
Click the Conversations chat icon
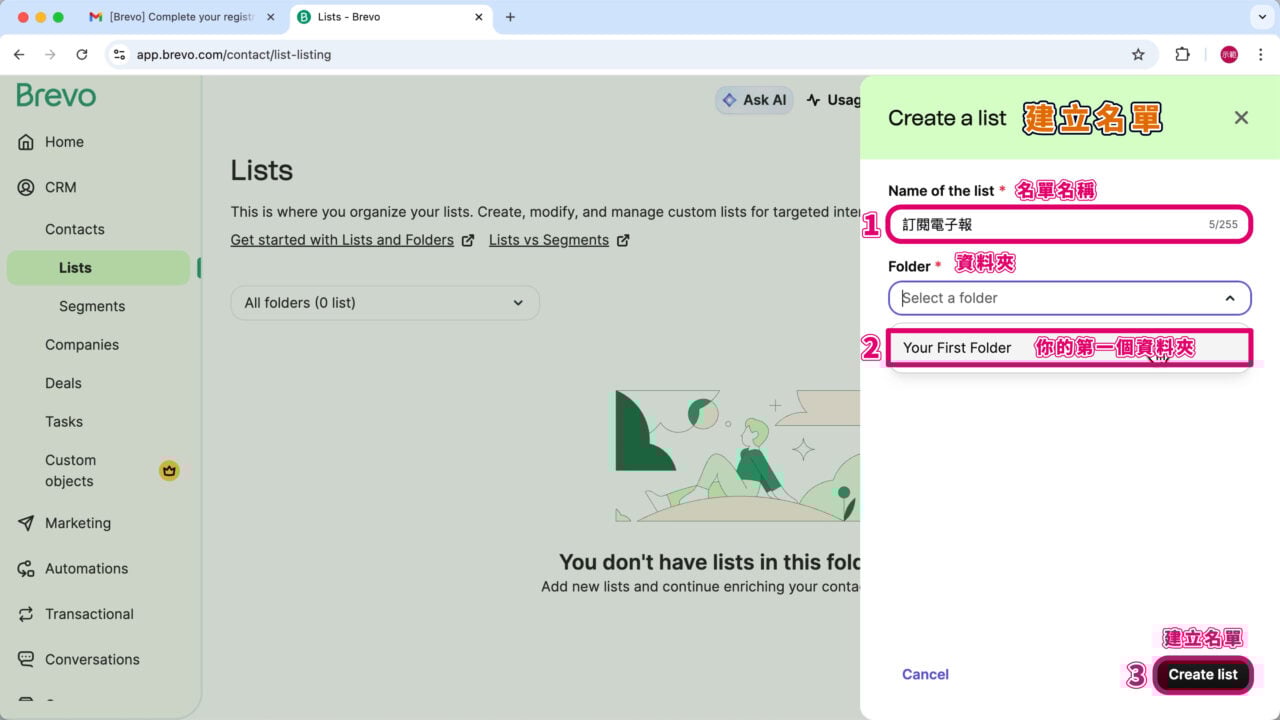pos(26,659)
